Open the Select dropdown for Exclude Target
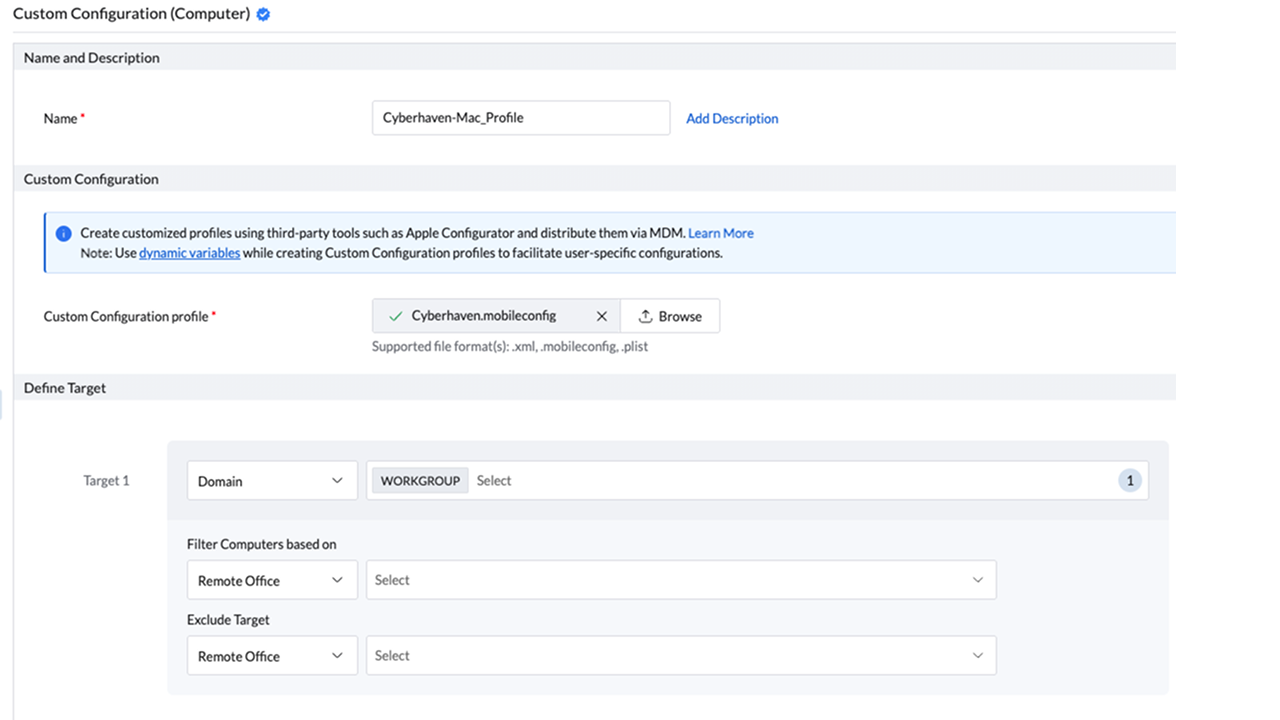This screenshot has height=720, width=1280. pos(680,656)
